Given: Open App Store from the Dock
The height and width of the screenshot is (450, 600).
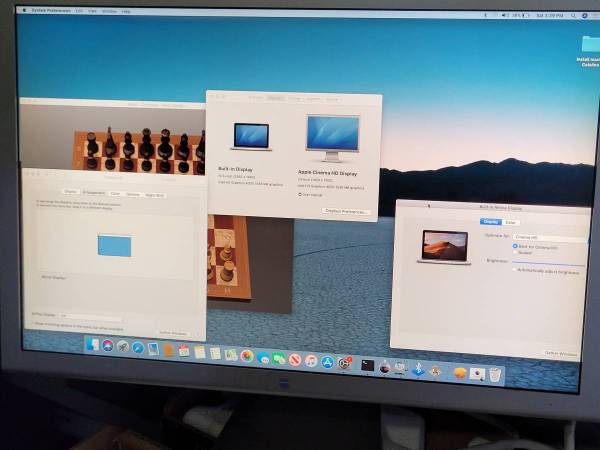Looking at the screenshot, I should 328,362.
